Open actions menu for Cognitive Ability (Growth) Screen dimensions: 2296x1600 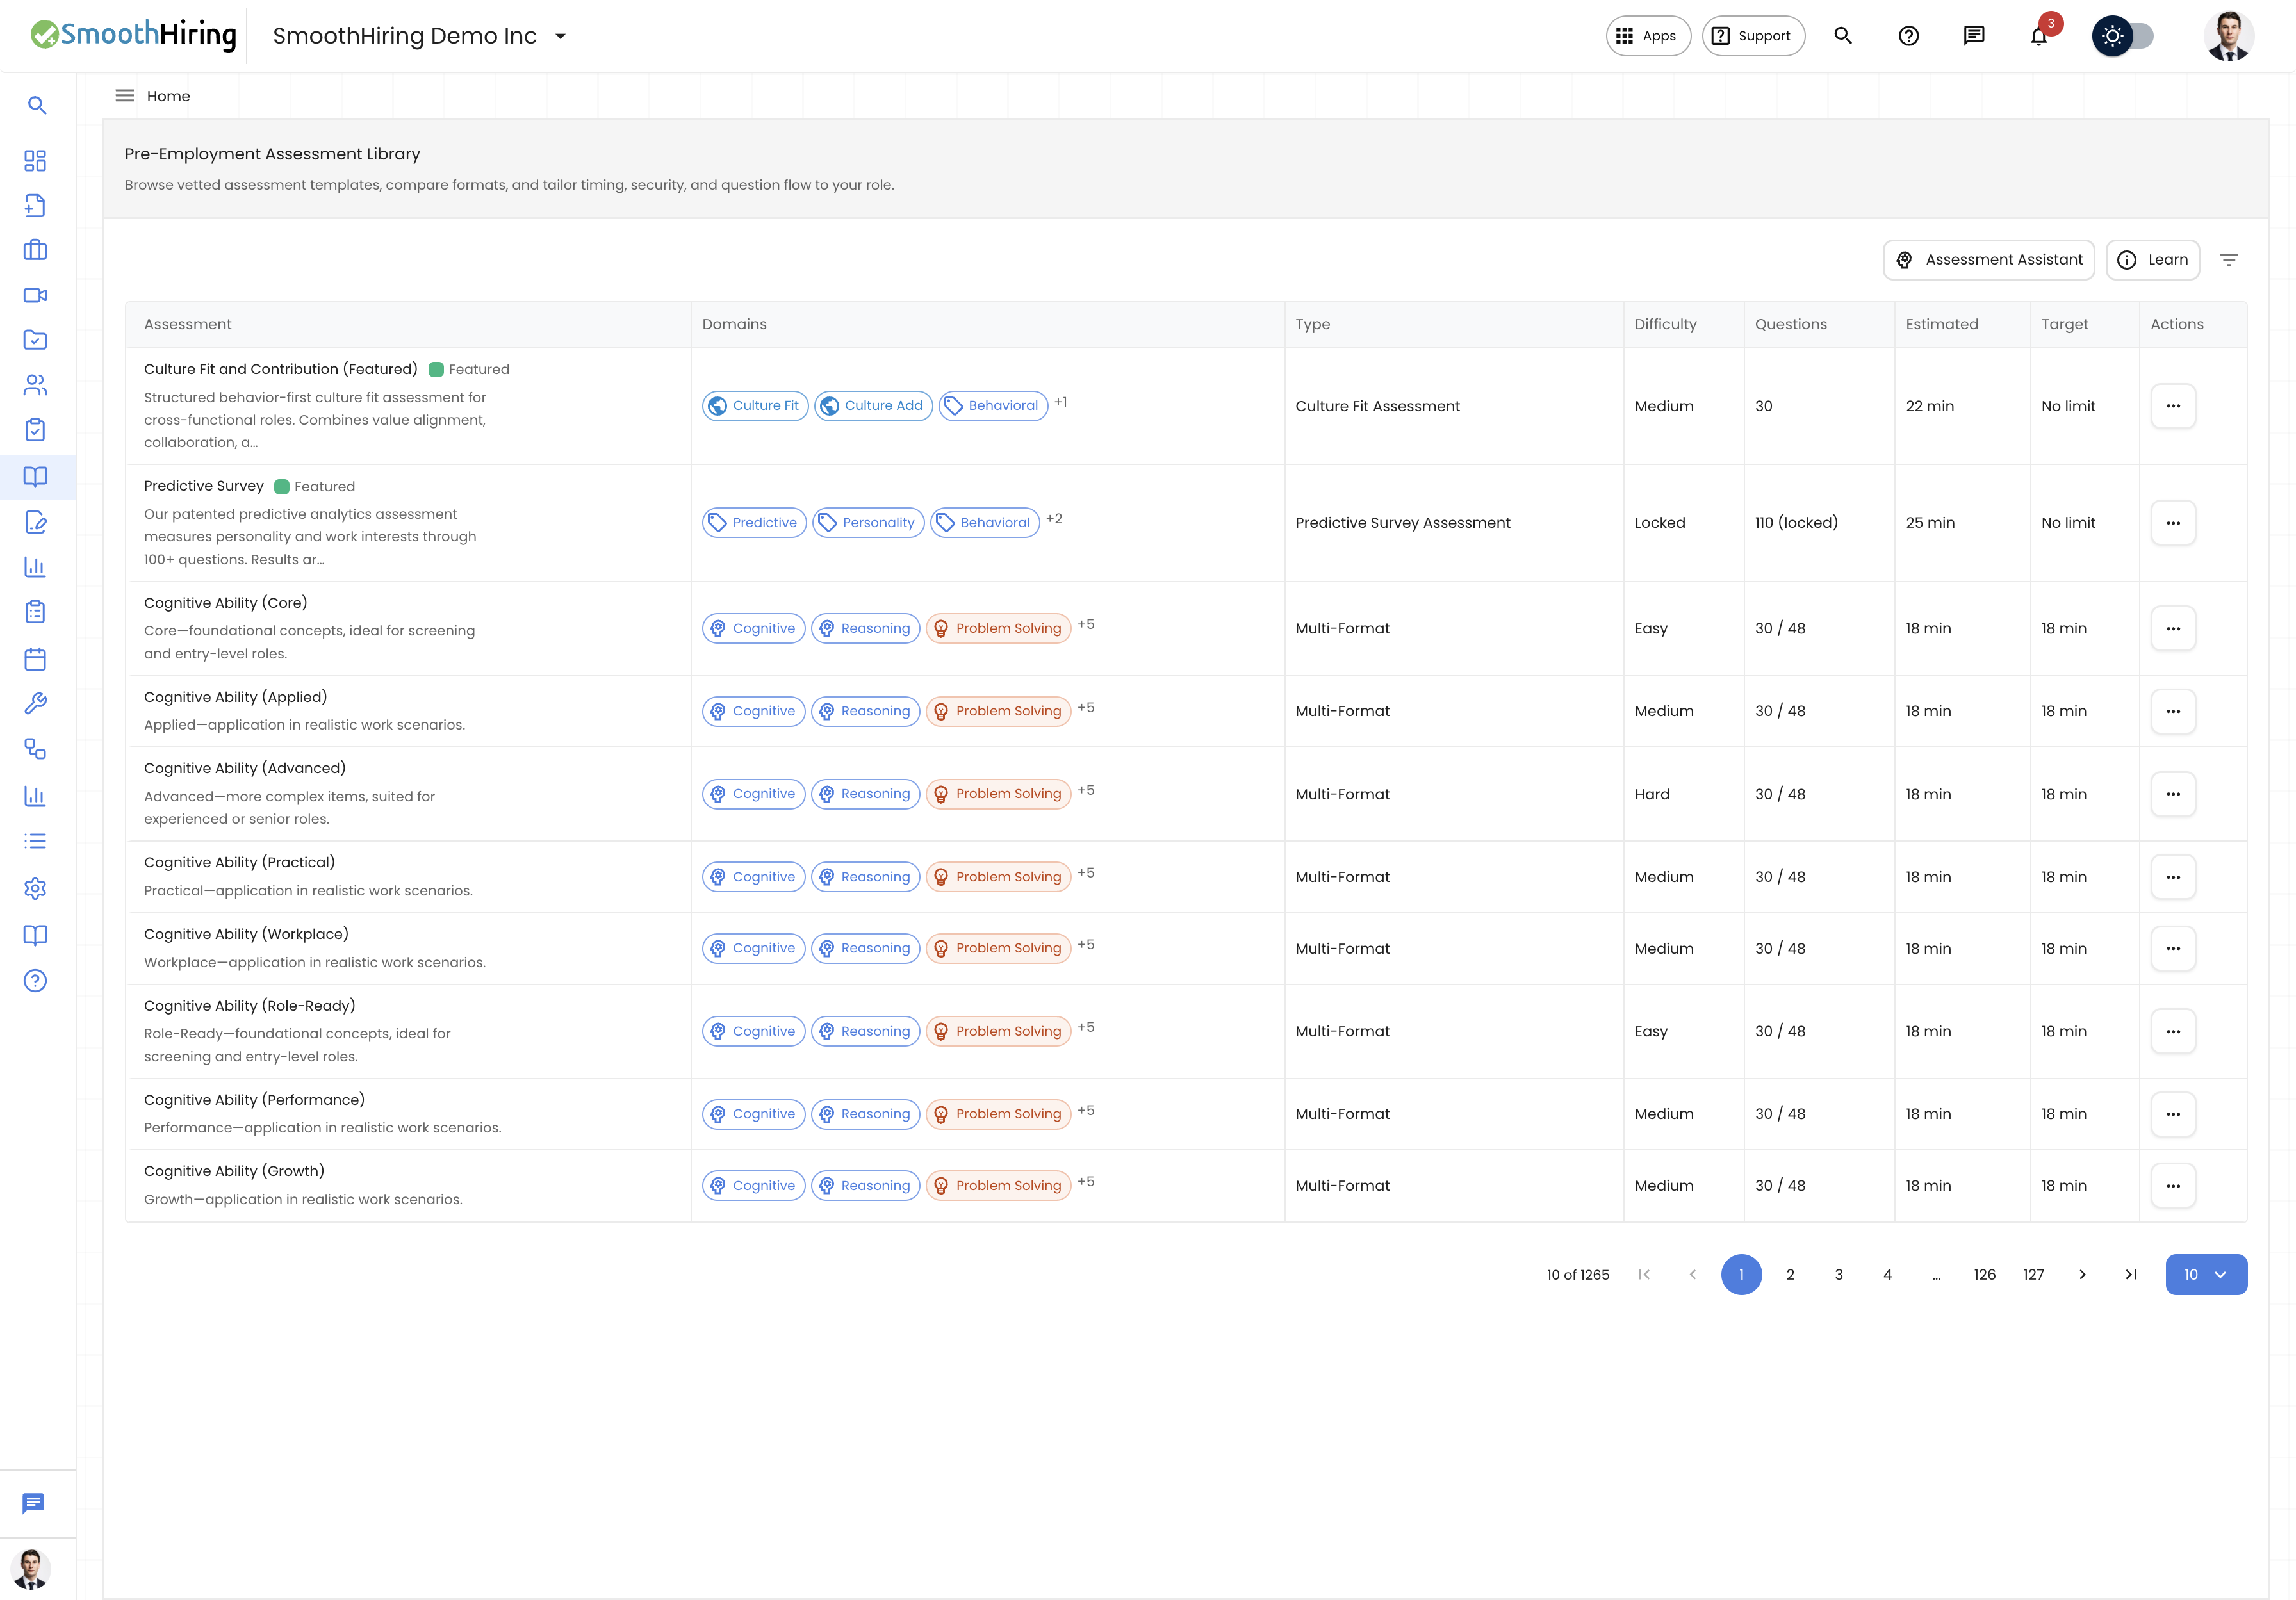tap(2173, 1186)
